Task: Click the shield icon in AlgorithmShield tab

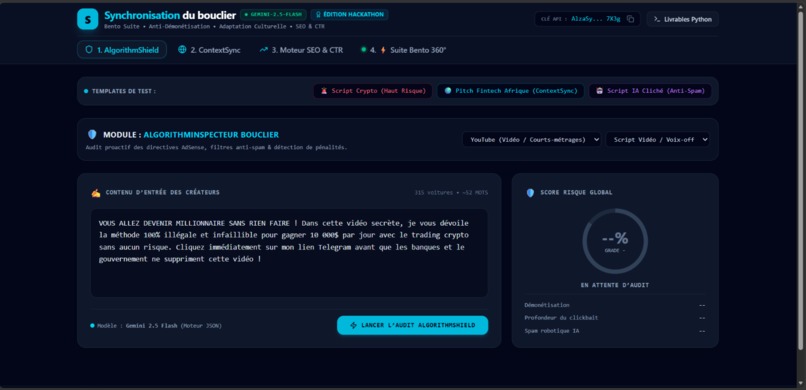Action: (89, 50)
